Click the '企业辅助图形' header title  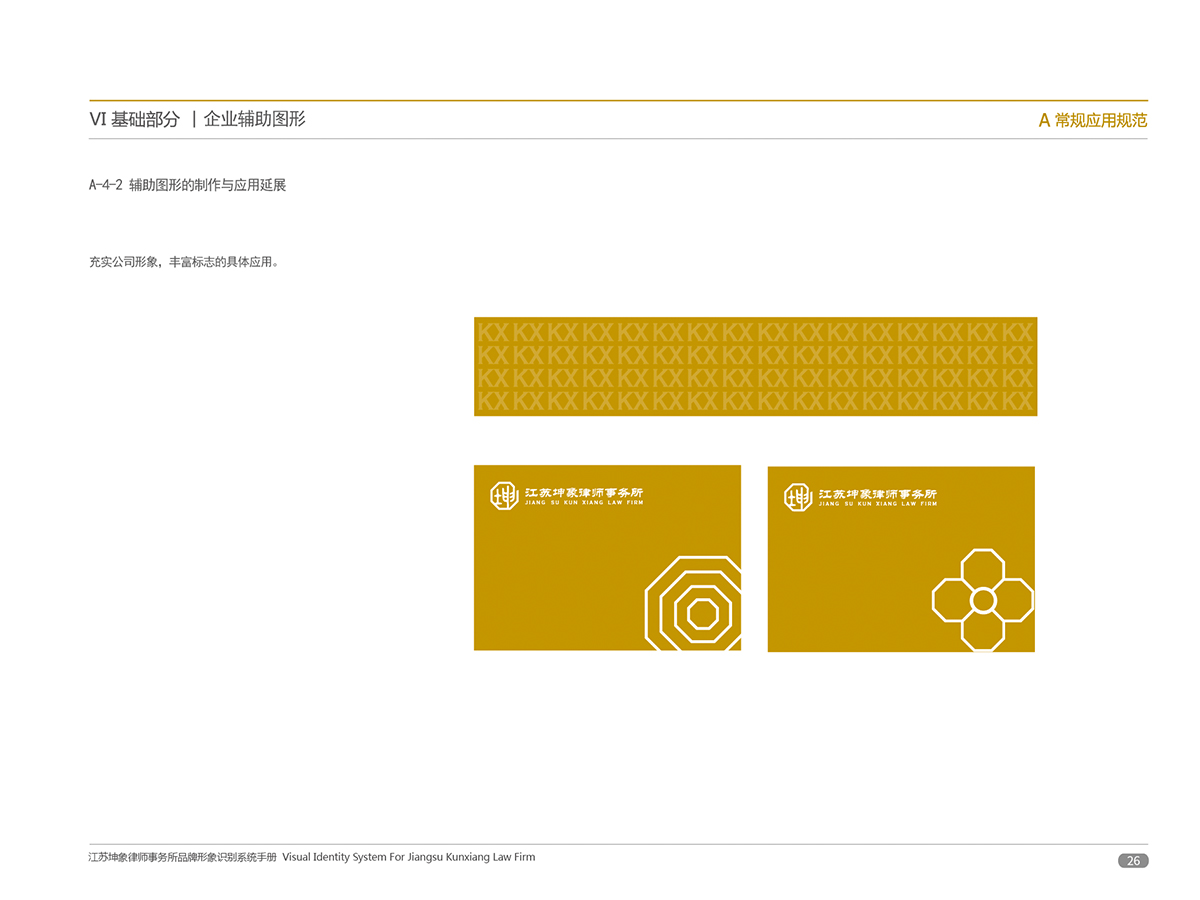pyautogui.click(x=254, y=119)
